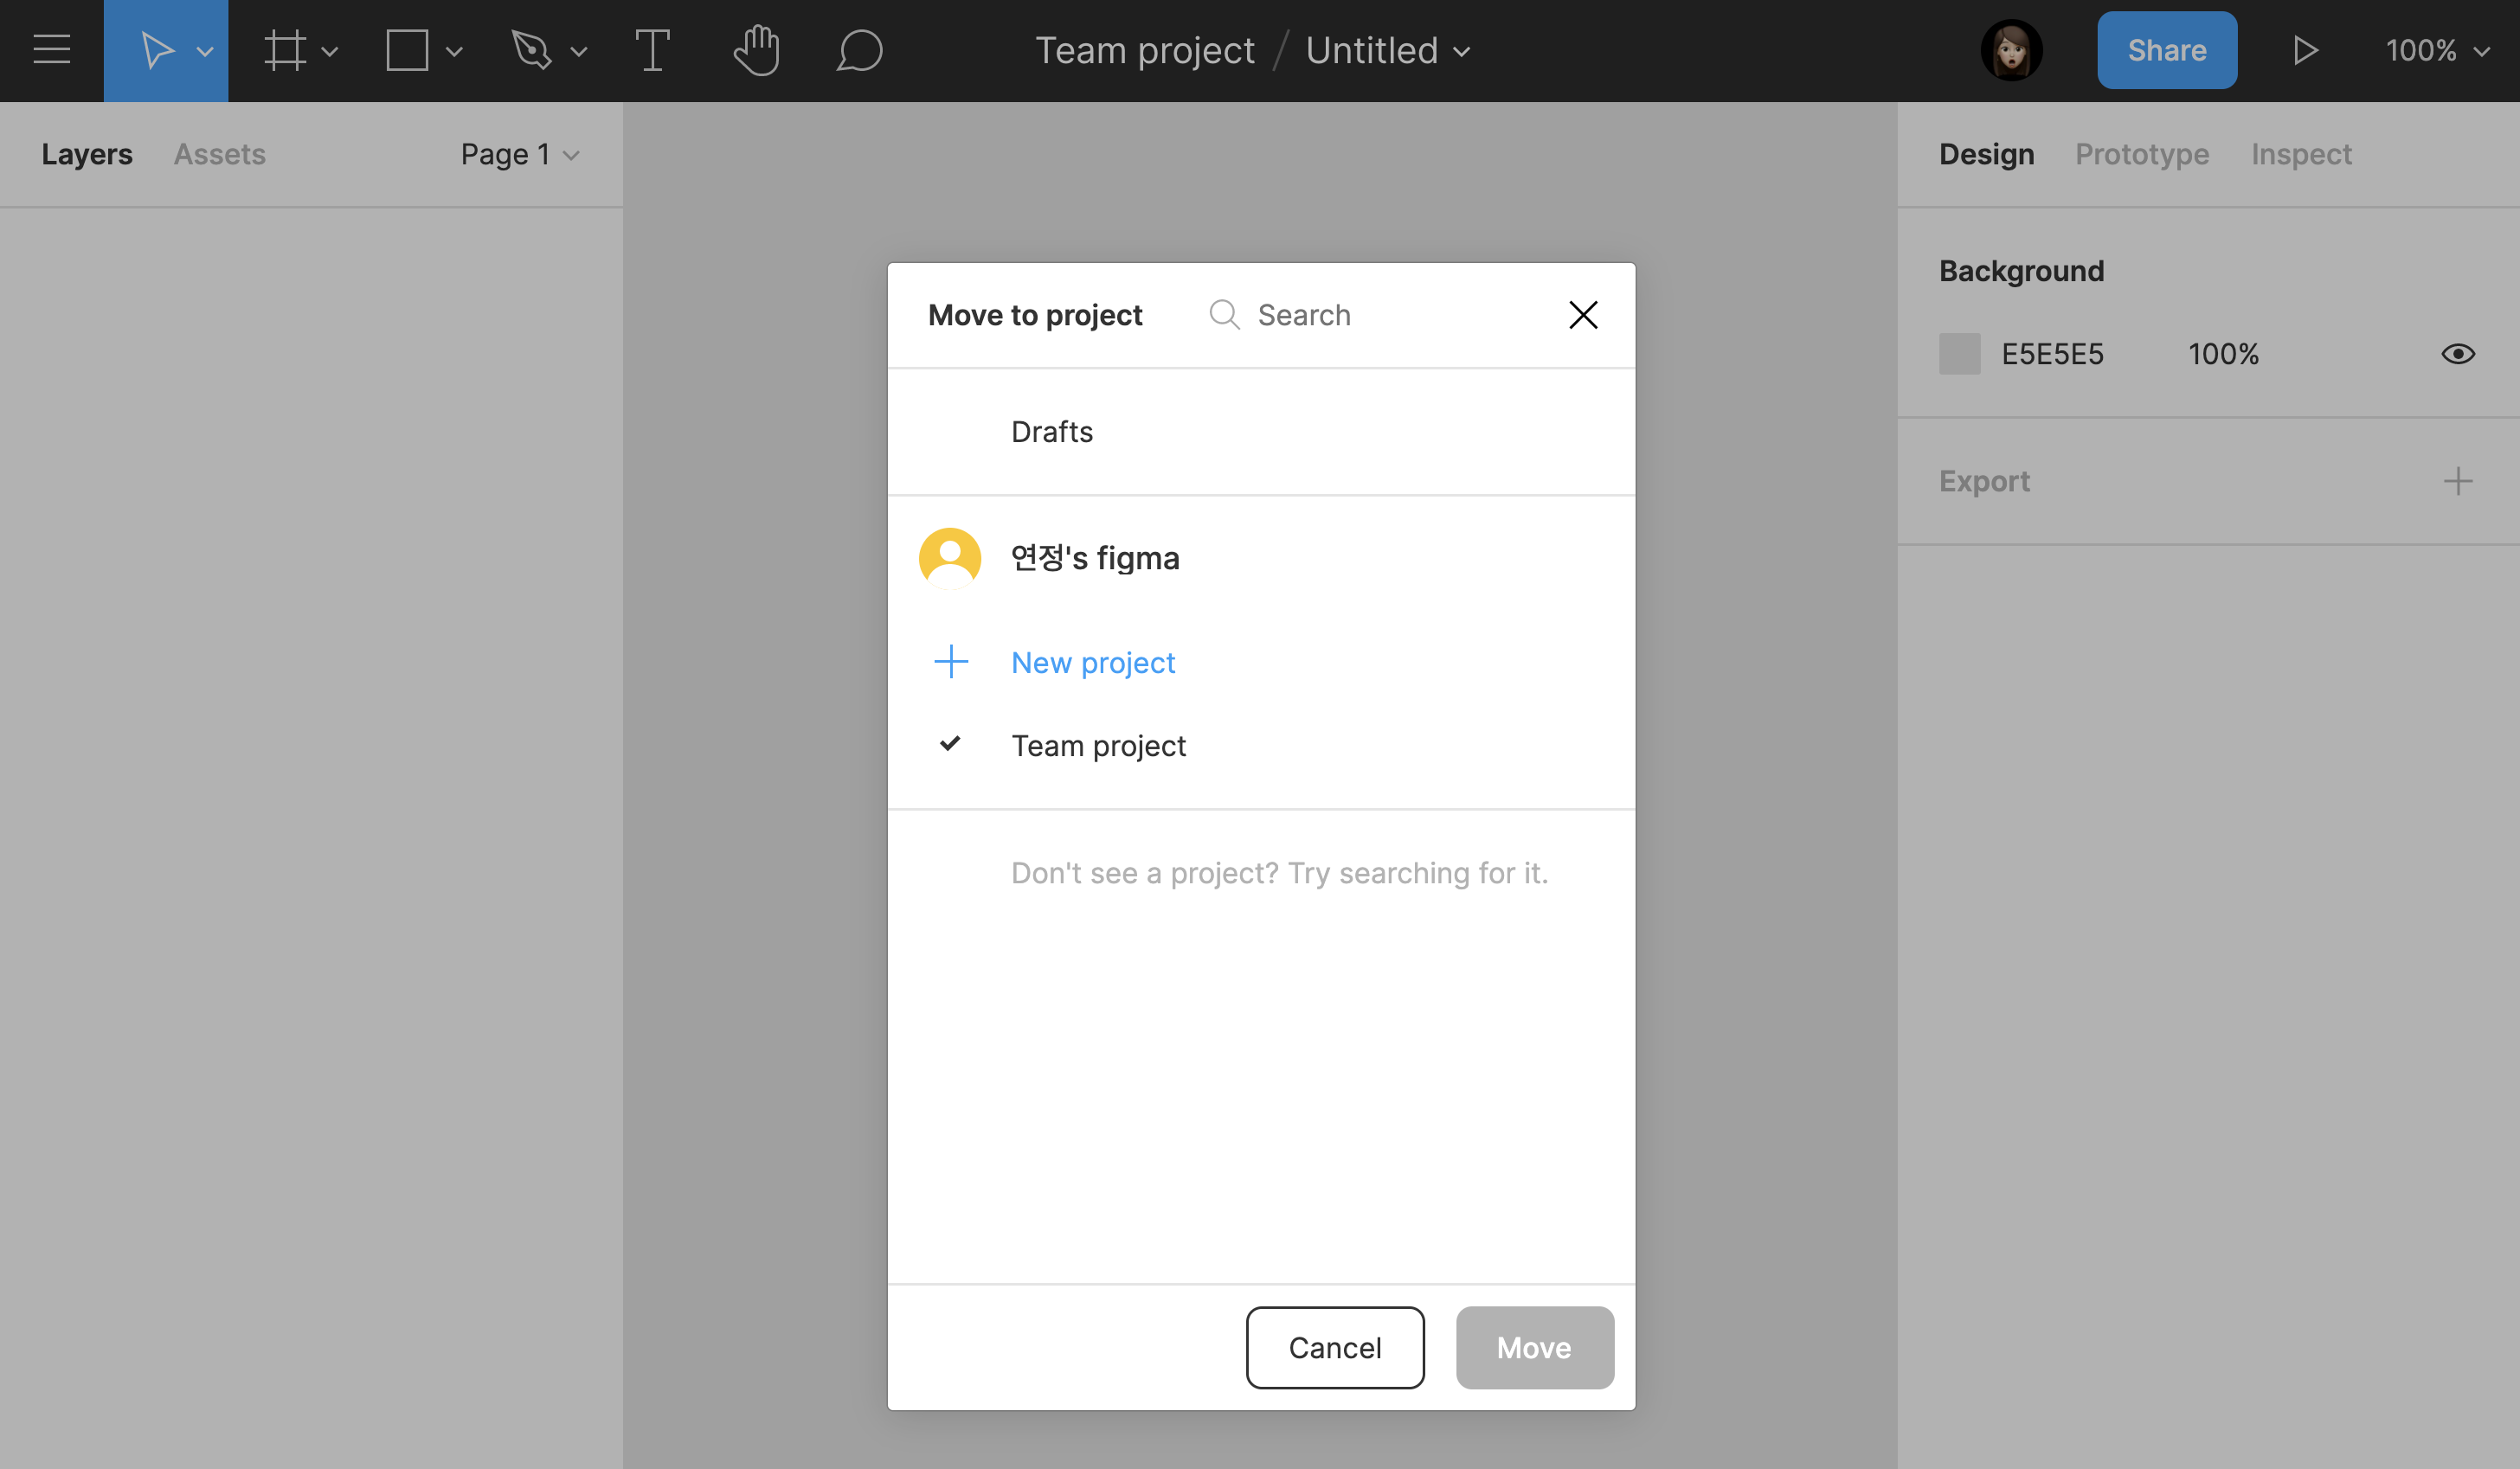Screen dimensions: 2520x1469
Task: Switch to the Assets tab
Action: point(219,154)
